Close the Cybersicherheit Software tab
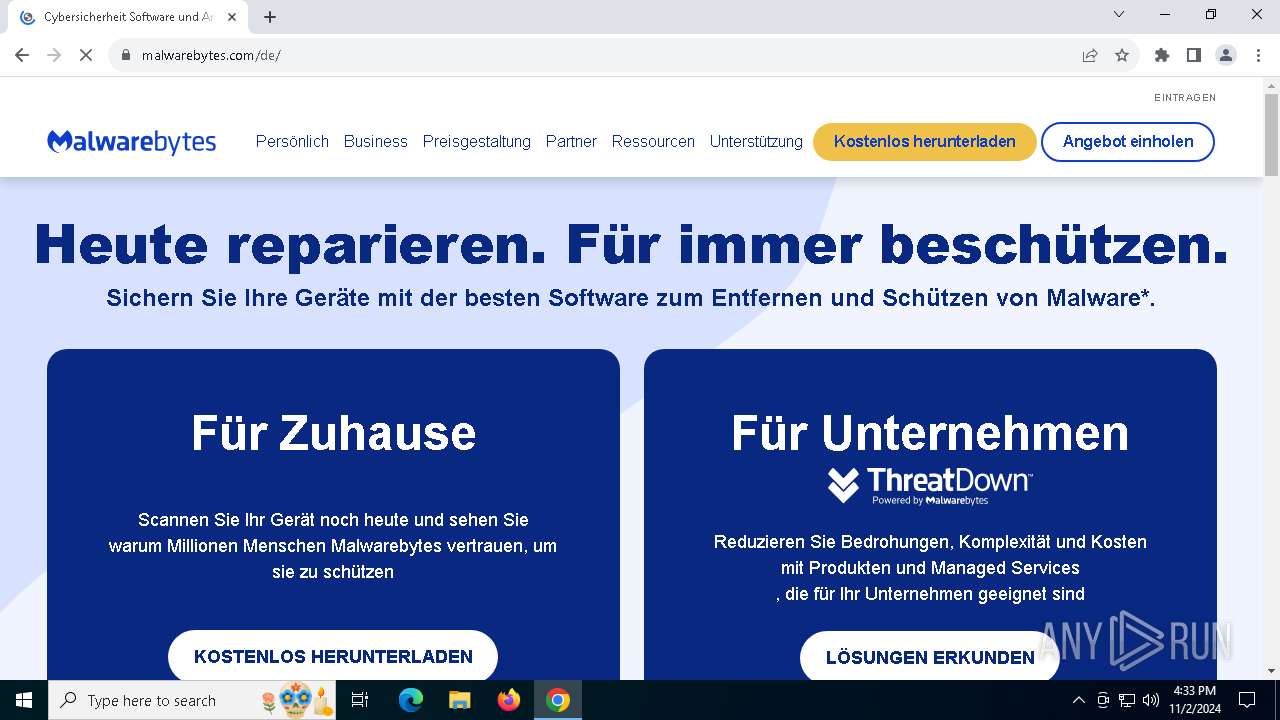 pos(233,17)
